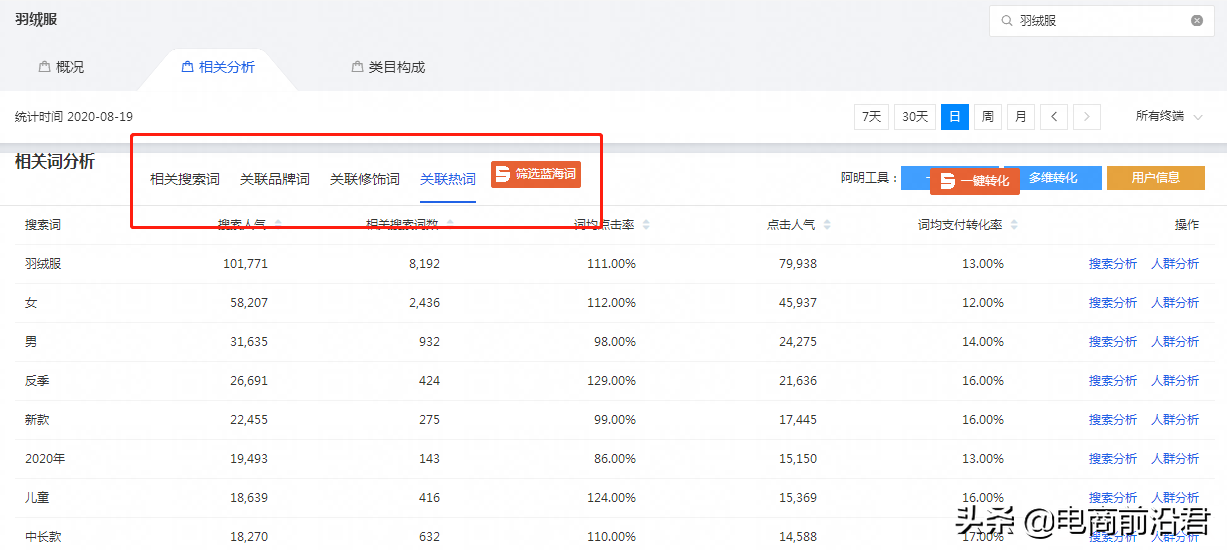Click the 129.00% click rate value
Screen dimensions: 1227x553
click(x=612, y=381)
